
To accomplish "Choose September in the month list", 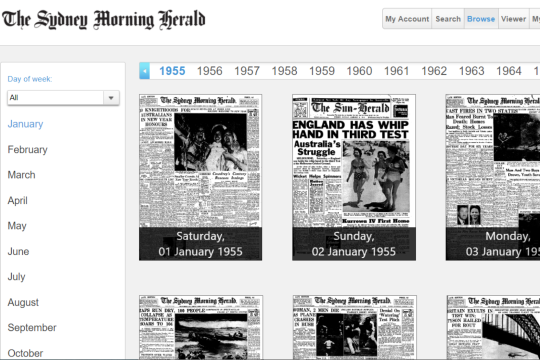I will tap(32, 328).
